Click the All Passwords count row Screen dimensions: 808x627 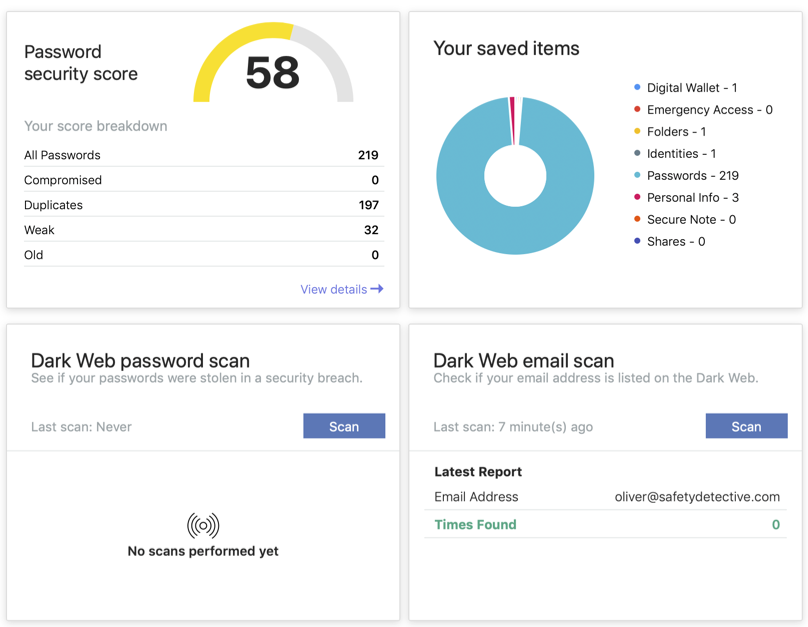(202, 155)
